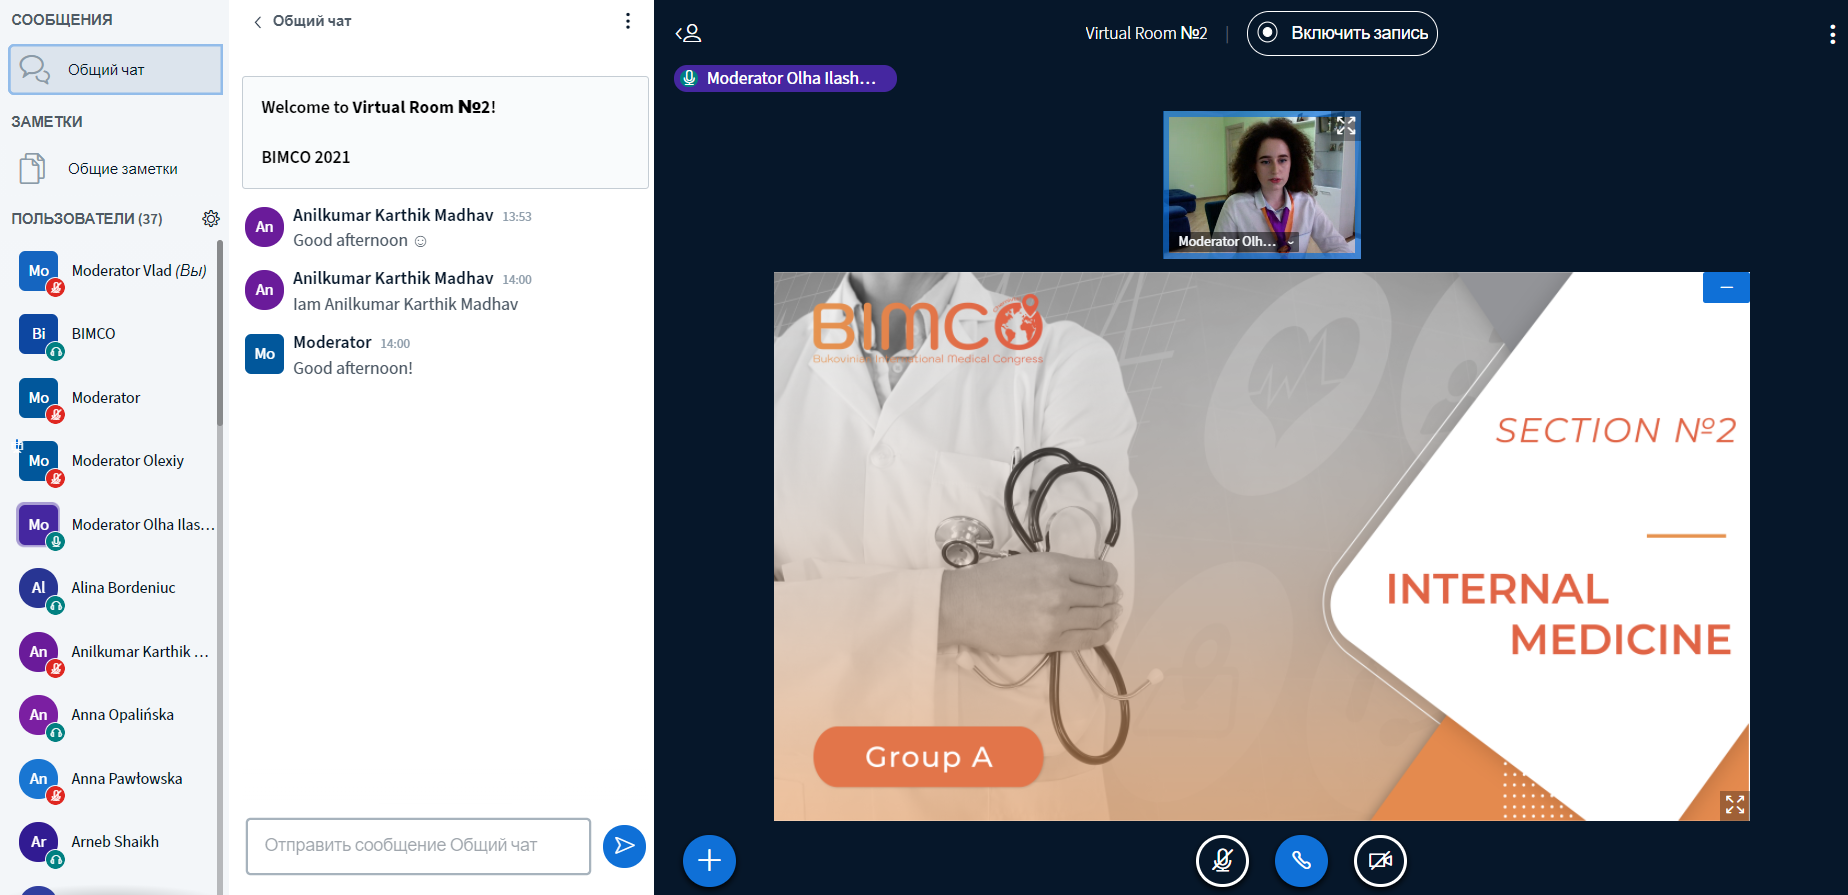Toggle users list panel icon
The height and width of the screenshot is (895, 1848).
point(689,33)
